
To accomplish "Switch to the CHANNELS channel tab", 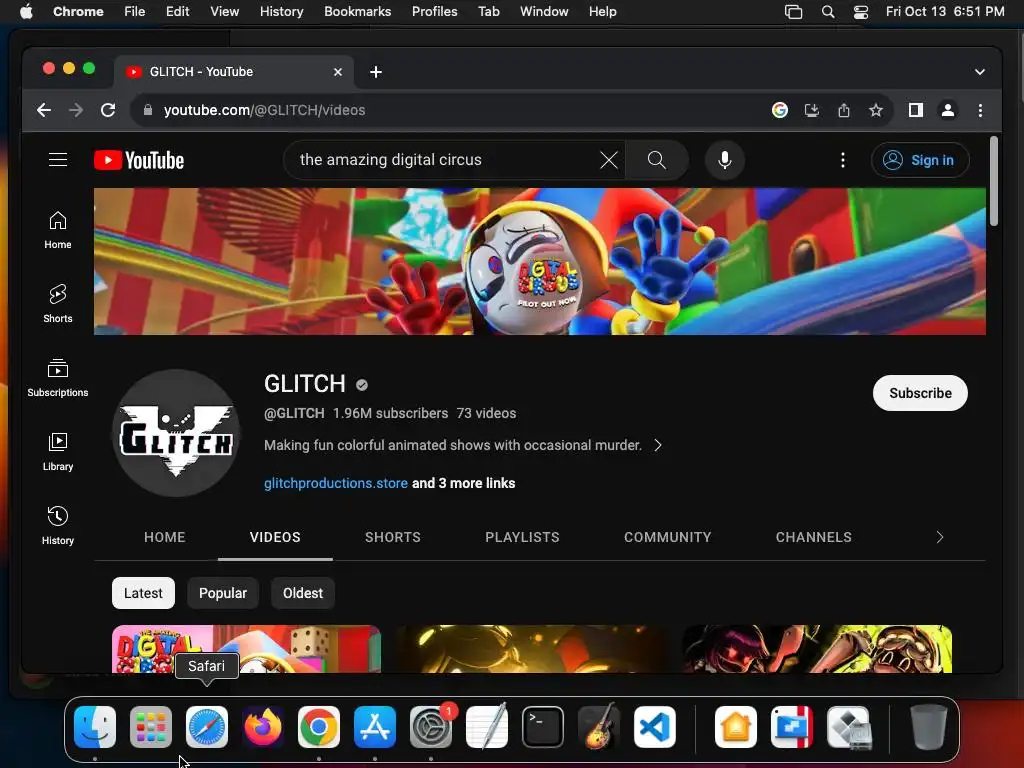I will [814, 537].
